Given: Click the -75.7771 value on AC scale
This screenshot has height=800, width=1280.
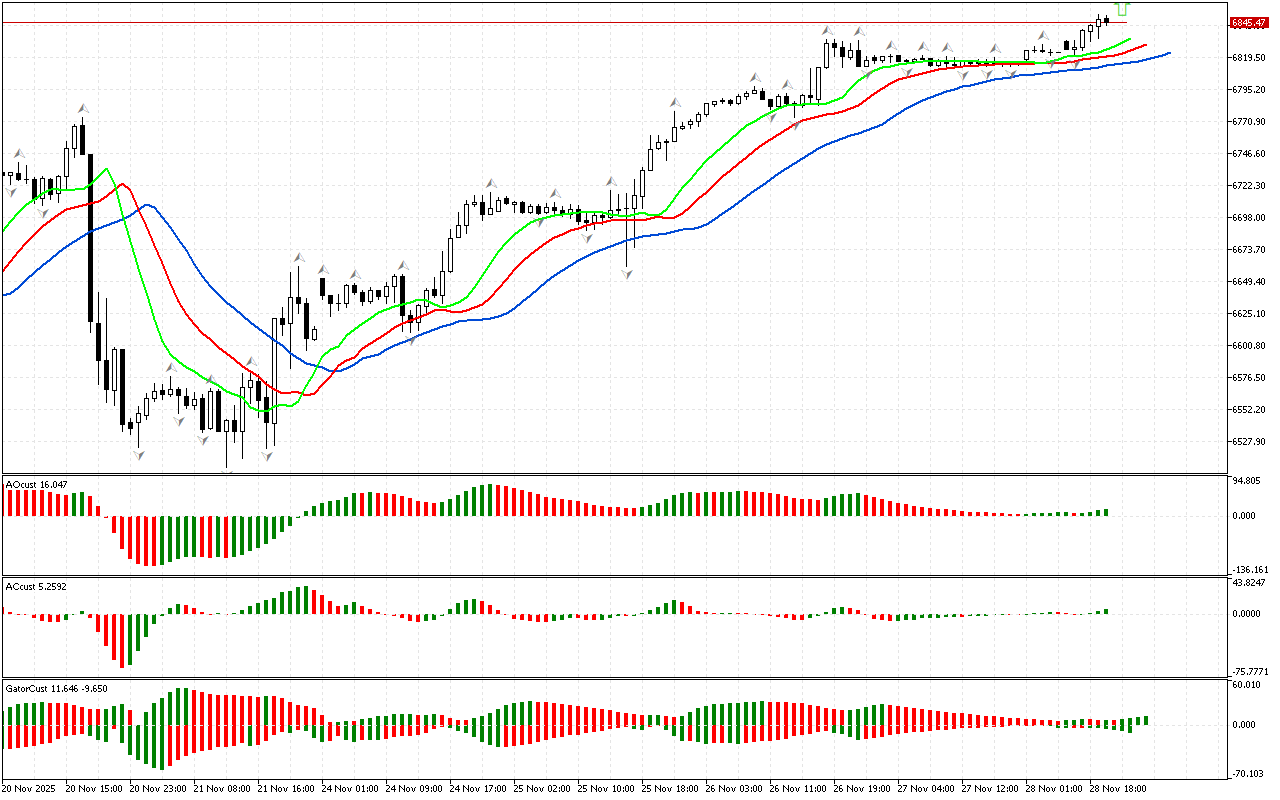Looking at the screenshot, I should [x=1250, y=672].
